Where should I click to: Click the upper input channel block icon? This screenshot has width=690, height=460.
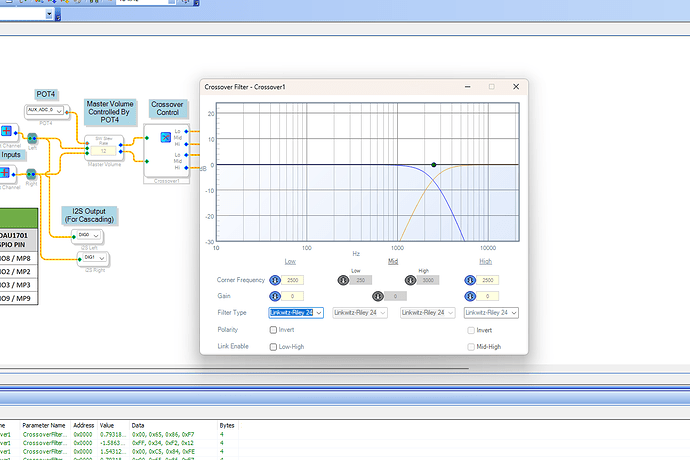coord(8,132)
